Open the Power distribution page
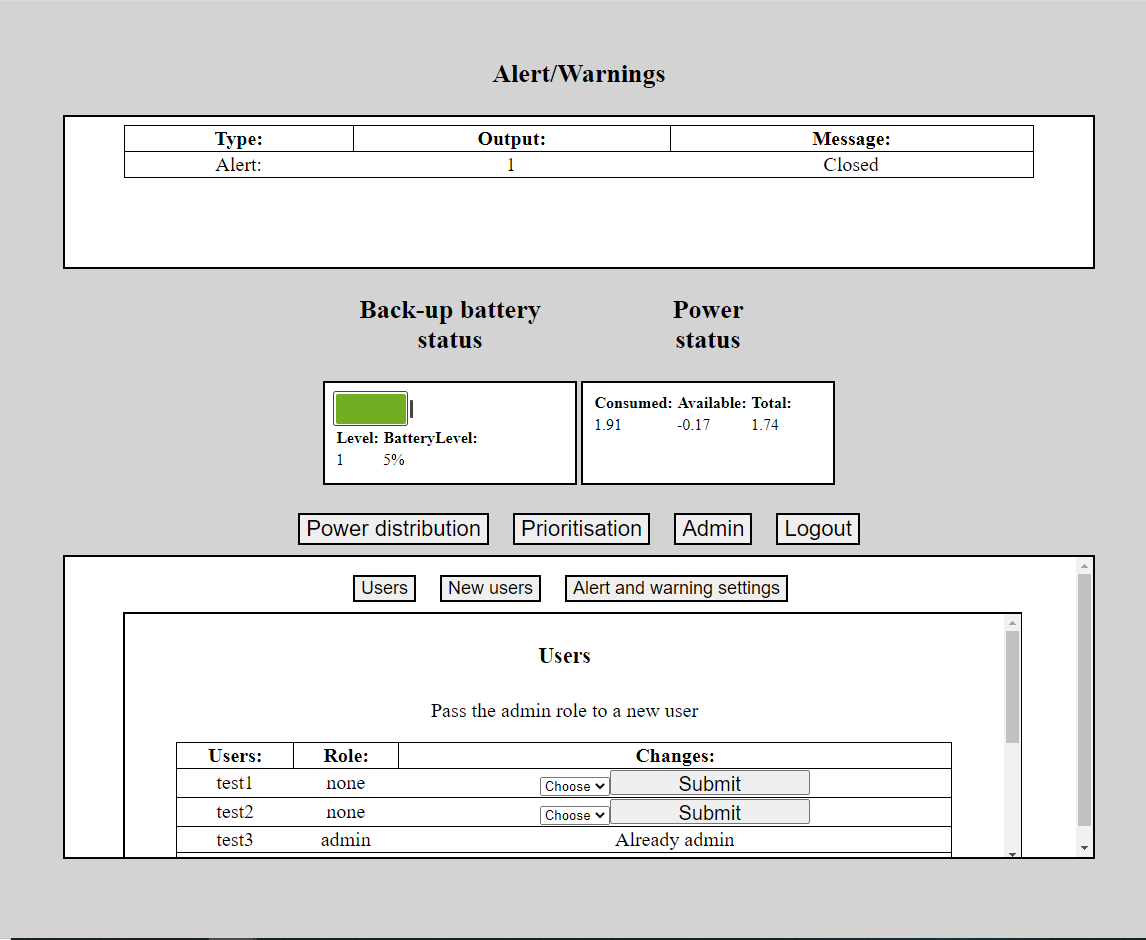The height and width of the screenshot is (940, 1146). [x=393, y=529]
